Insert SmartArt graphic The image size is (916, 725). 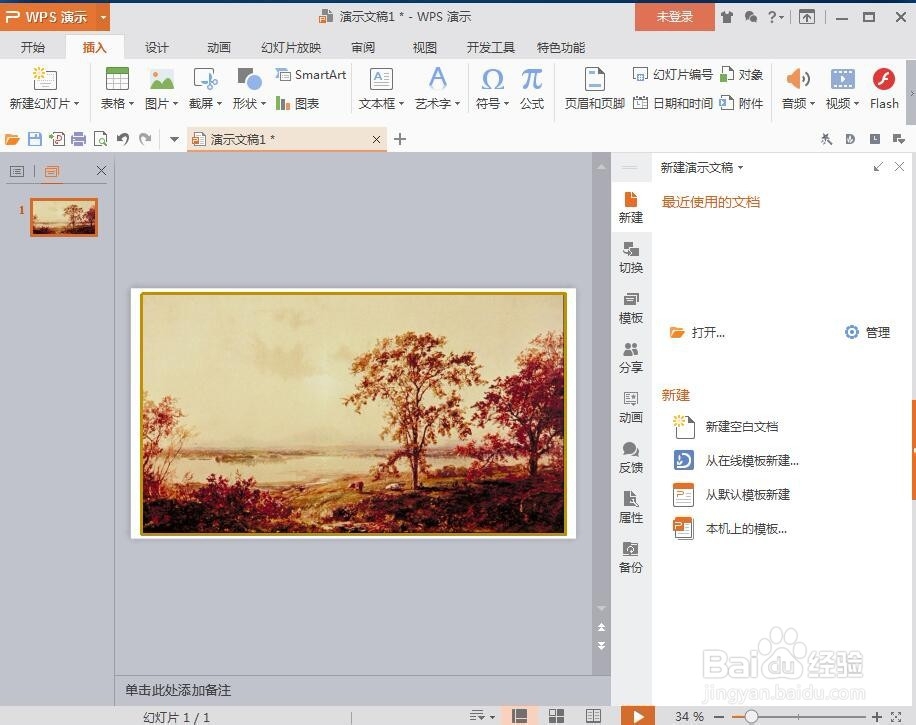[x=311, y=75]
